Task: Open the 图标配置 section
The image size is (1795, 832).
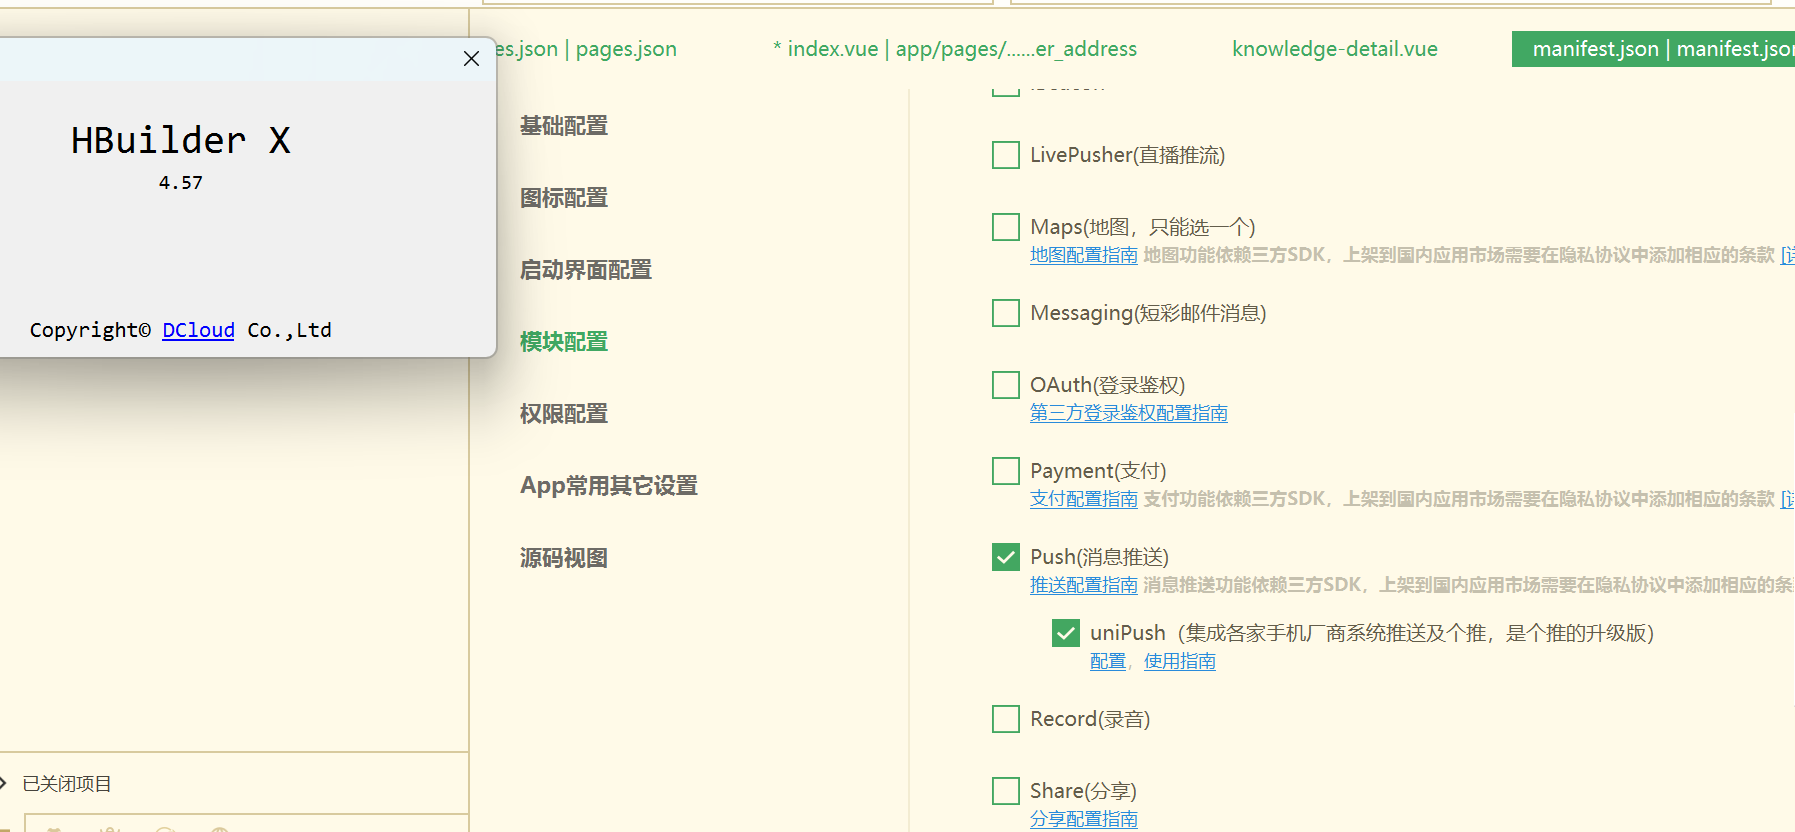Action: [x=564, y=198]
